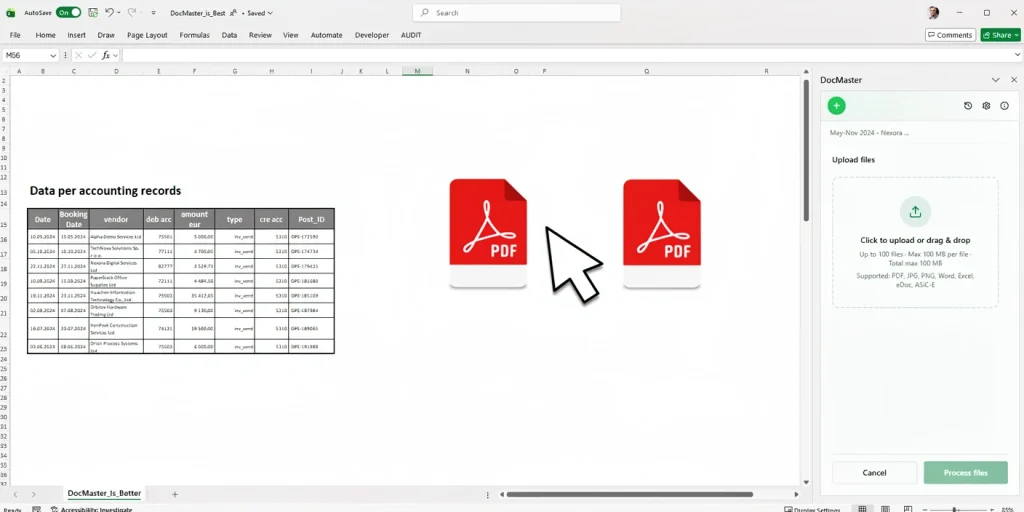The height and width of the screenshot is (512, 1024).
Task: Click the formula bar confirm checkmark icon
Action: (x=92, y=56)
